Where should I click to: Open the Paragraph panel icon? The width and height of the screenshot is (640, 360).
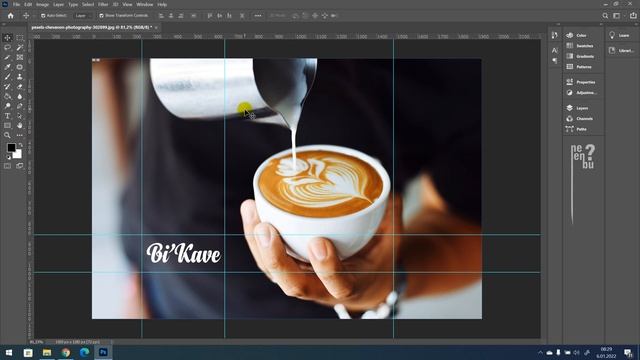pyautogui.click(x=554, y=60)
